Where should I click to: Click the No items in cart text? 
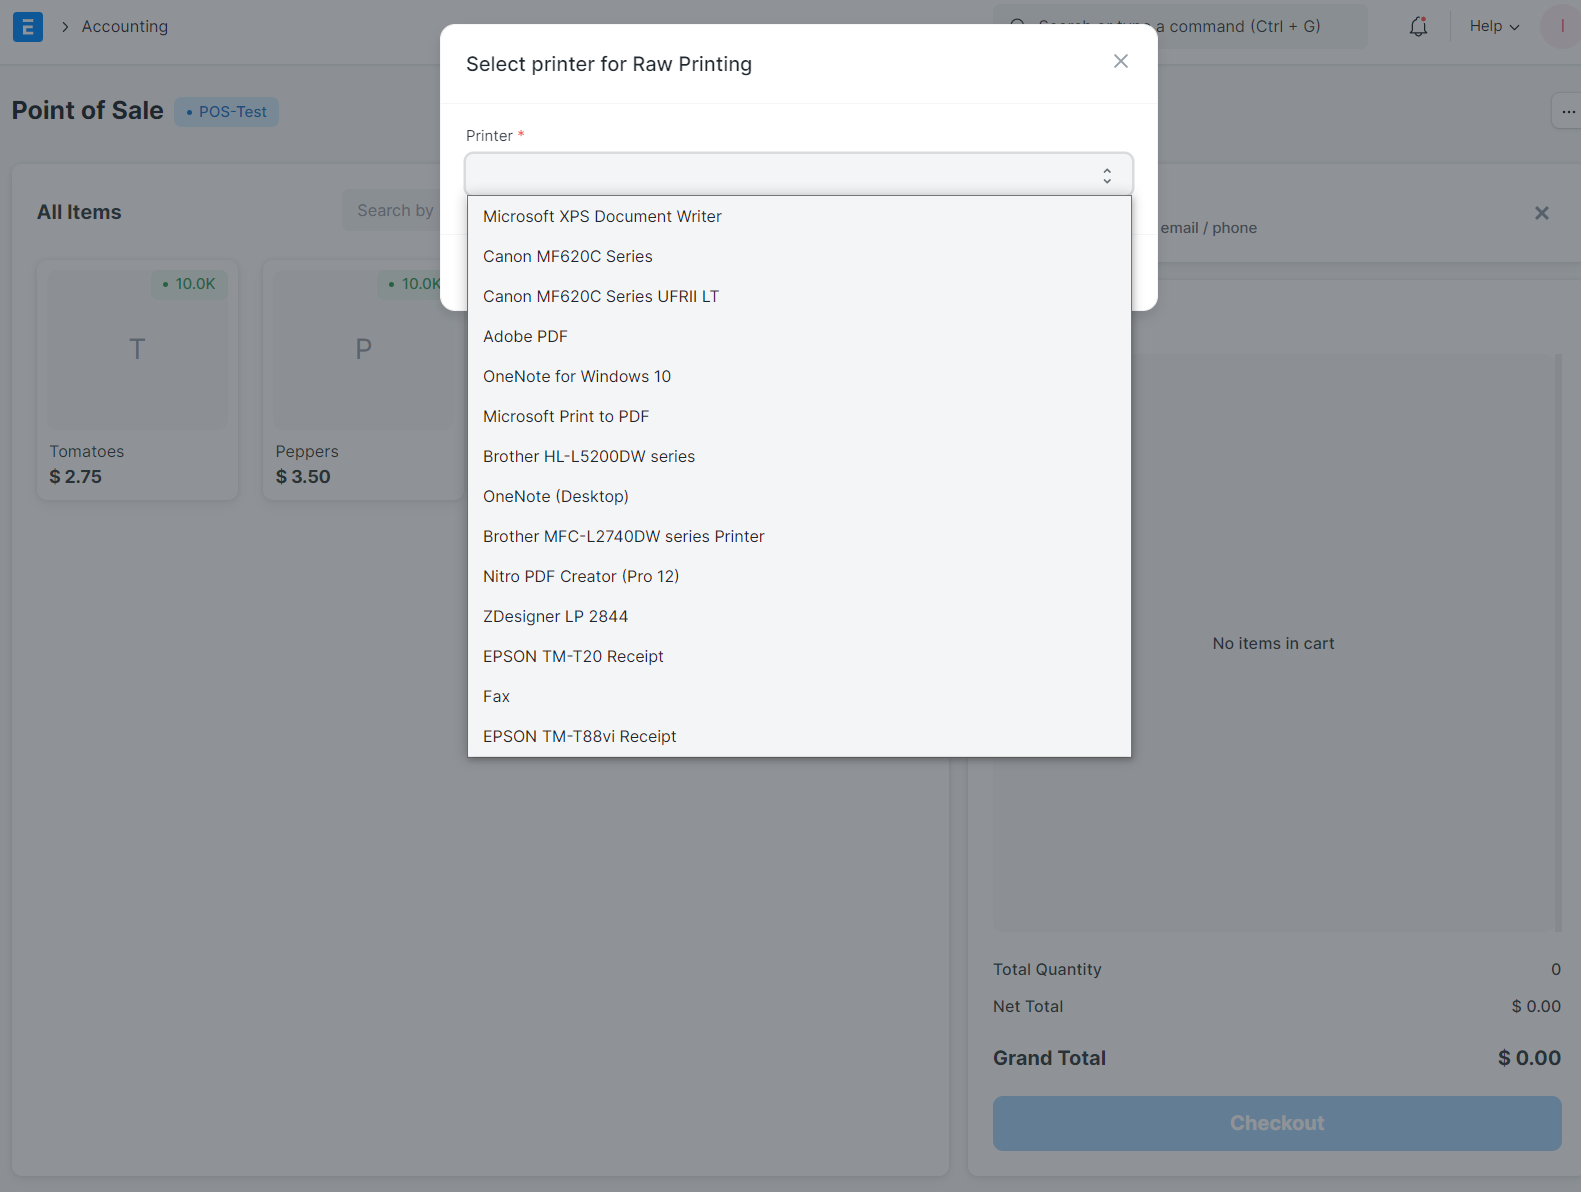1273,644
